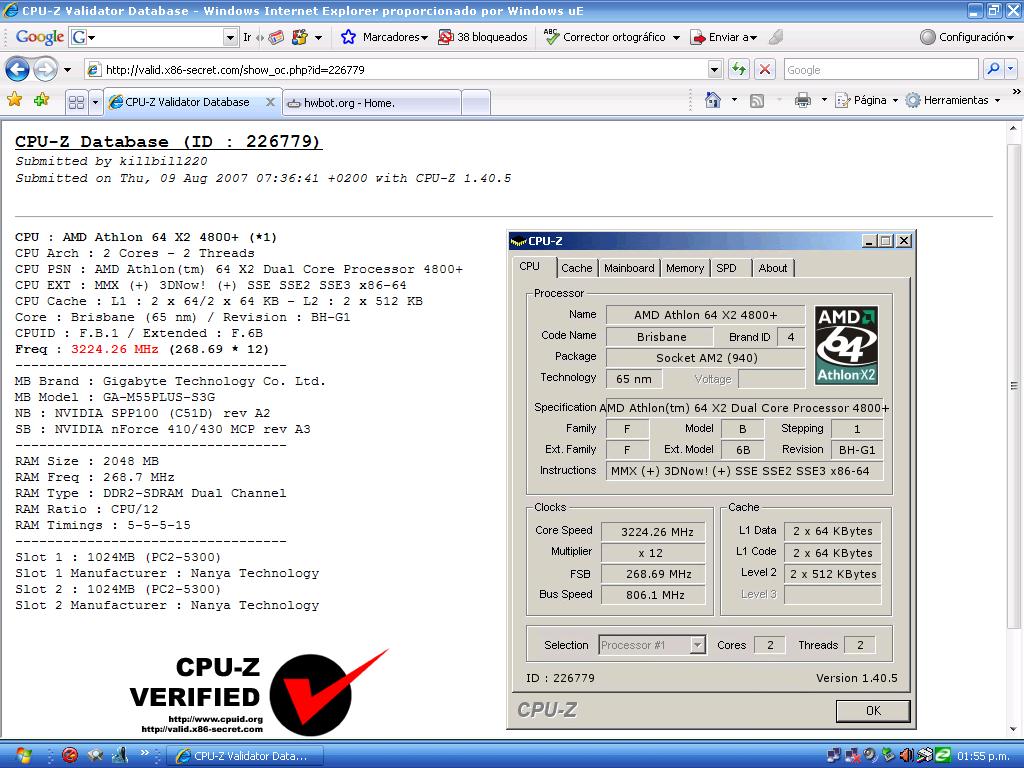Expand command bar overflow chevron
Image resolution: width=1024 pixels, height=768 pixels.
pos(1016,92)
